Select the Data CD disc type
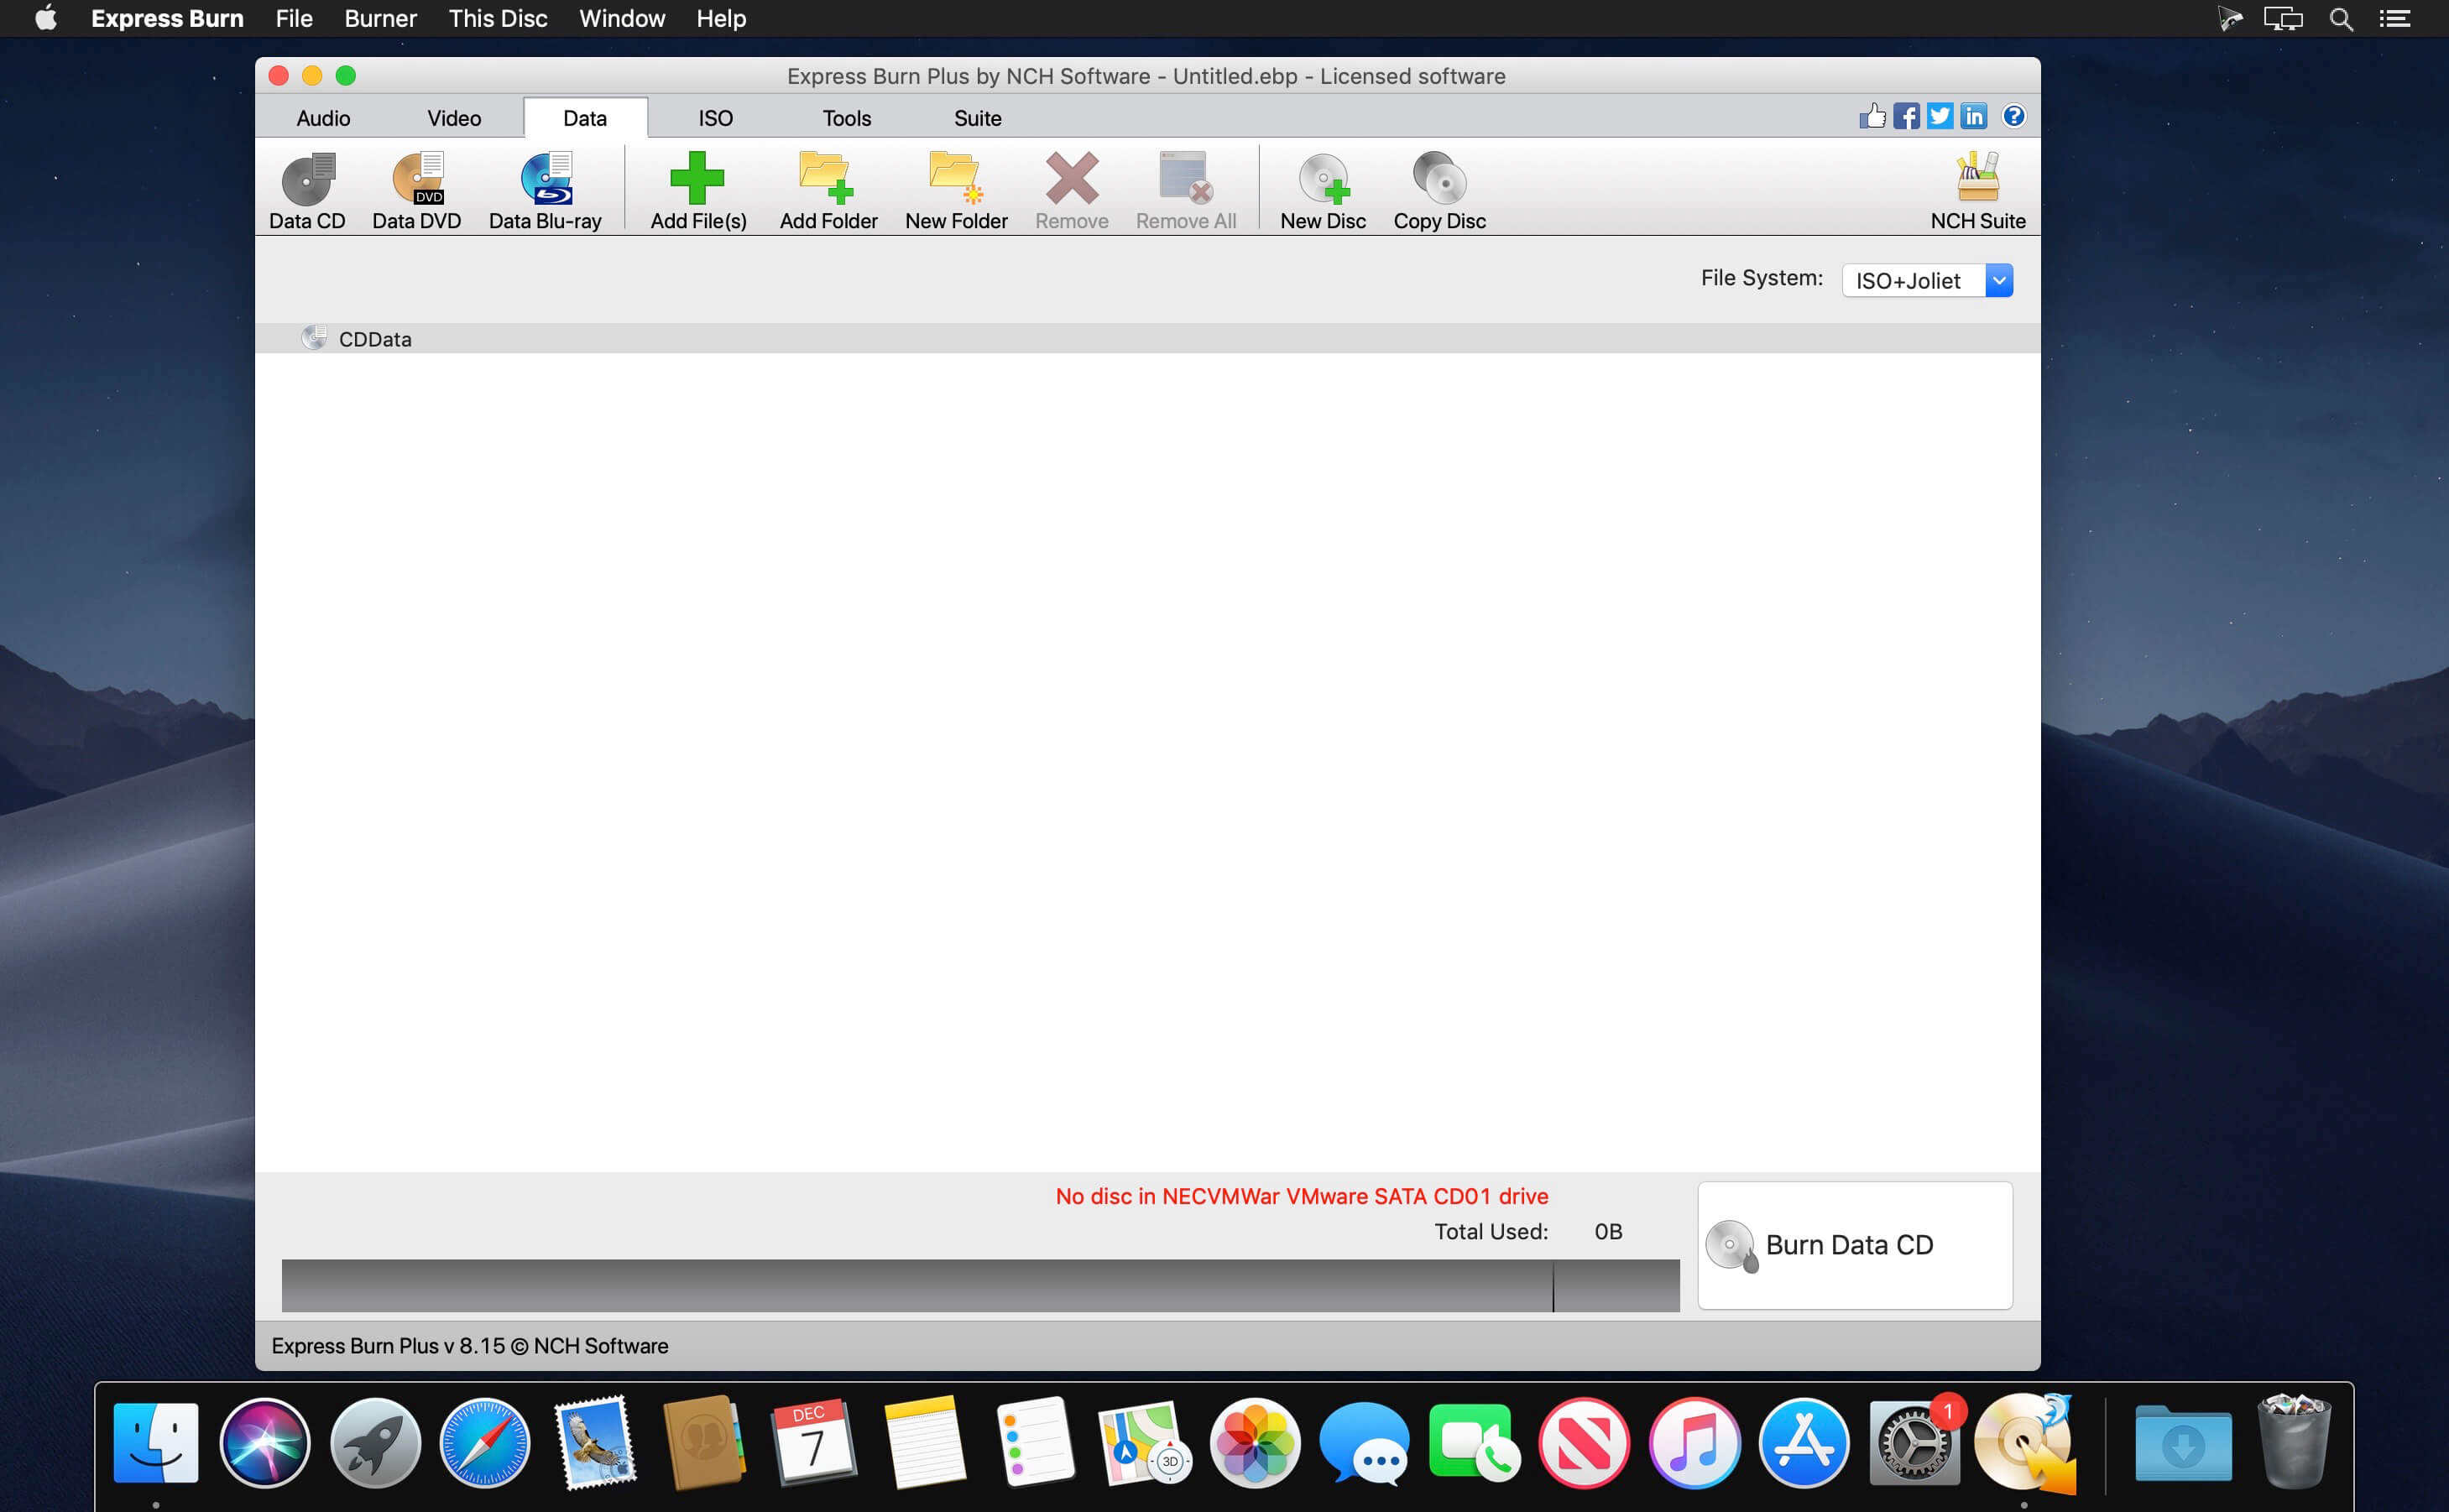The width and height of the screenshot is (2449, 1512). point(307,192)
